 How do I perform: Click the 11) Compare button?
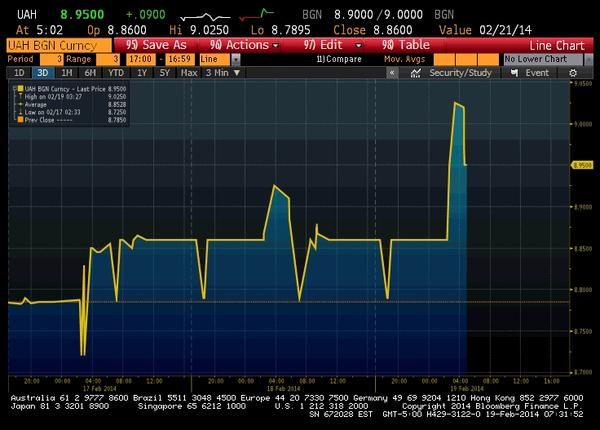pos(339,59)
